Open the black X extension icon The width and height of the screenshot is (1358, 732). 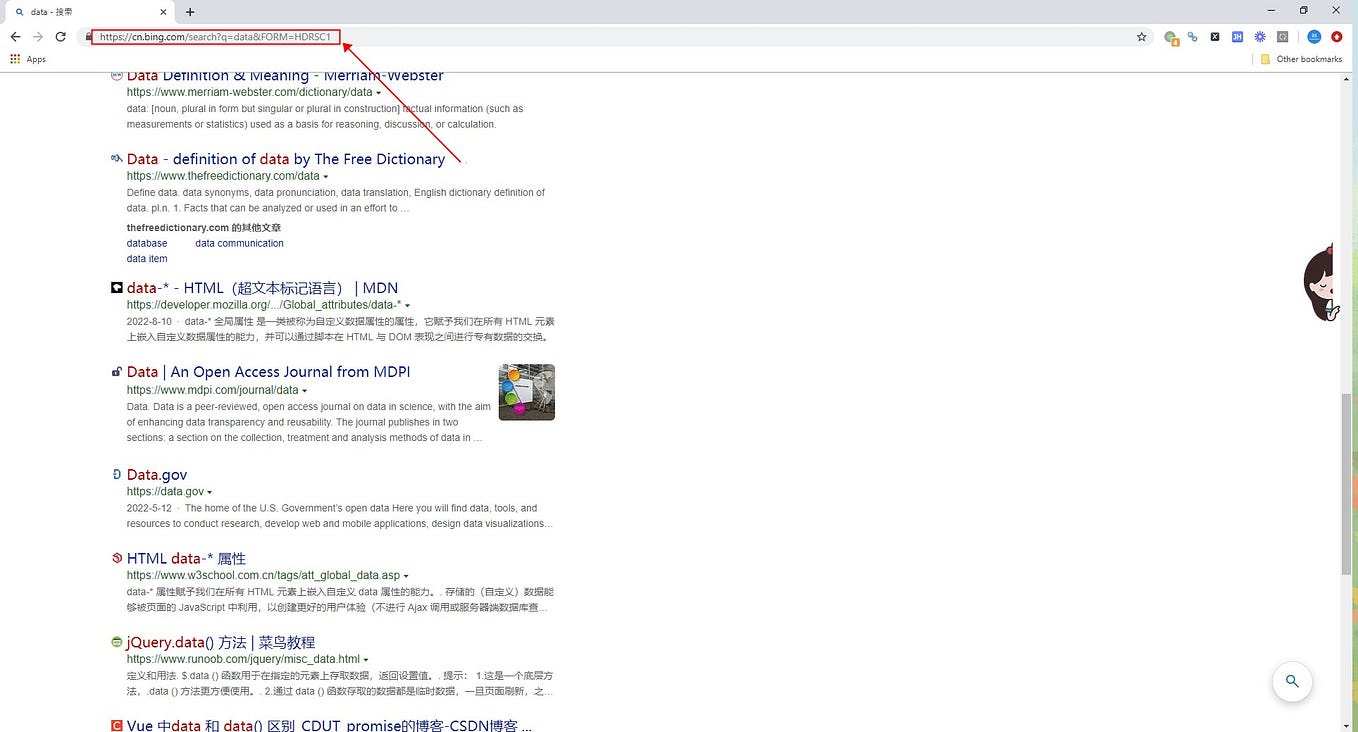(x=1215, y=36)
